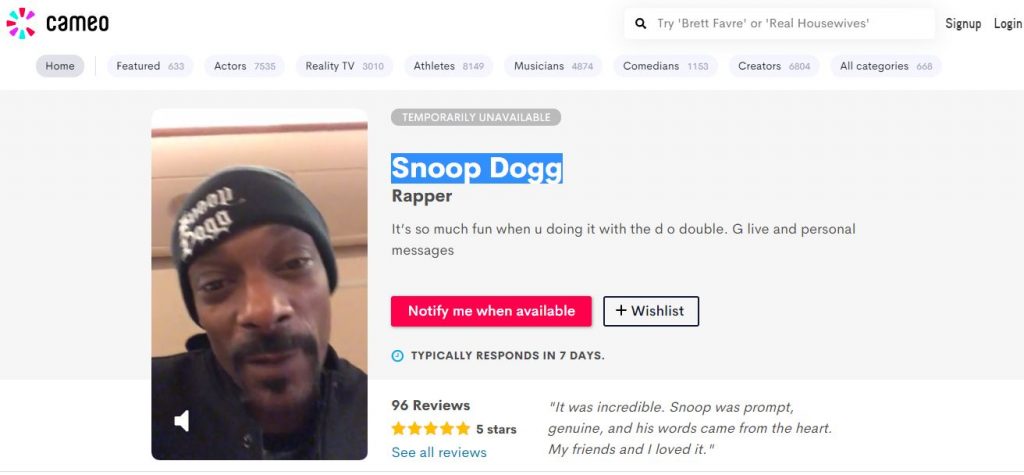Browse the Comedians category
The width and height of the screenshot is (1024, 475).
tap(665, 66)
